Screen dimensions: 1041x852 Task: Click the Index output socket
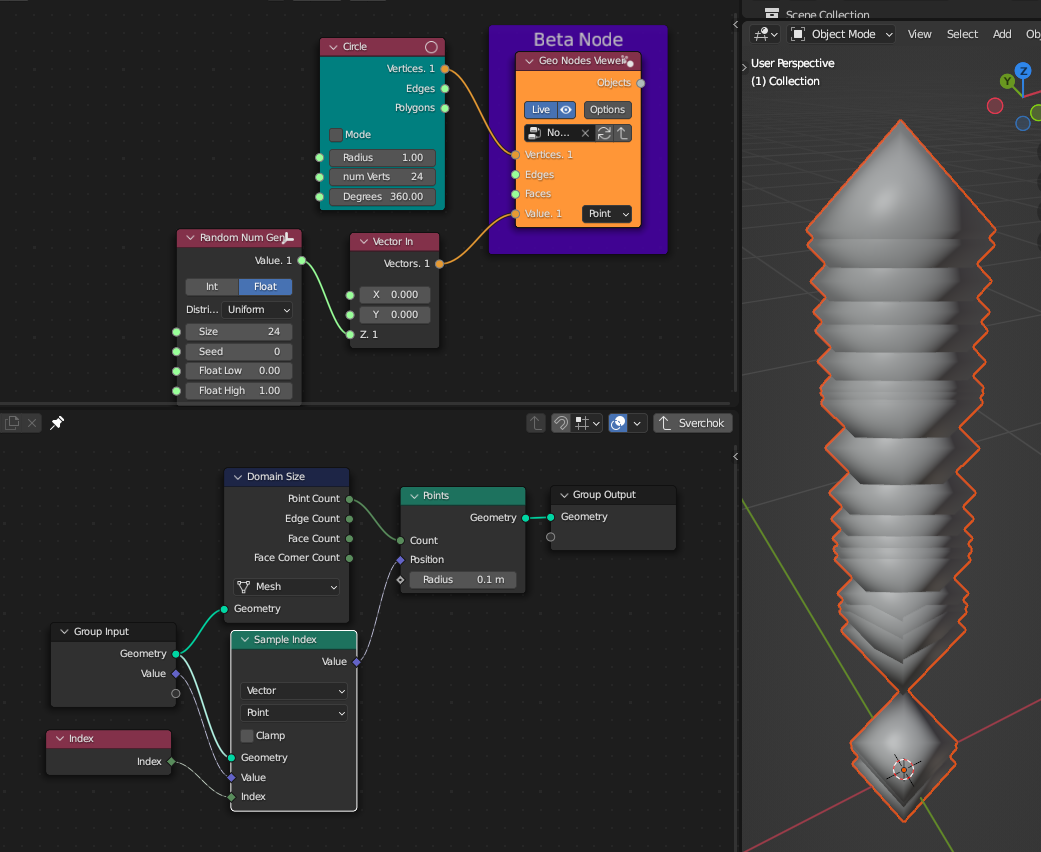171,762
